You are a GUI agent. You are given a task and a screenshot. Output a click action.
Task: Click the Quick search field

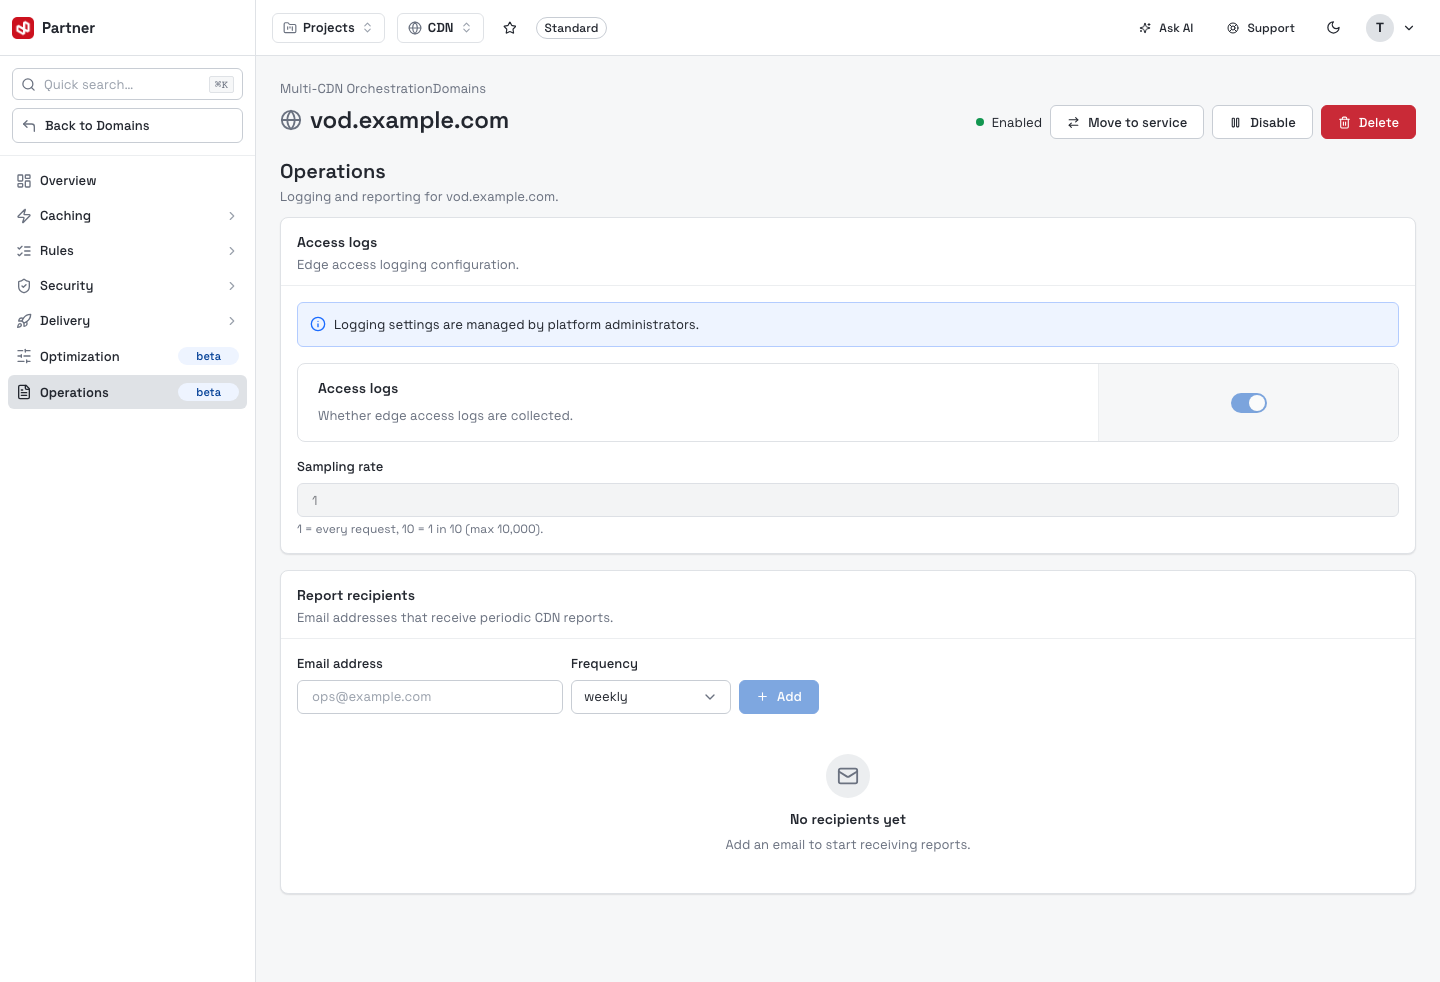pos(127,84)
